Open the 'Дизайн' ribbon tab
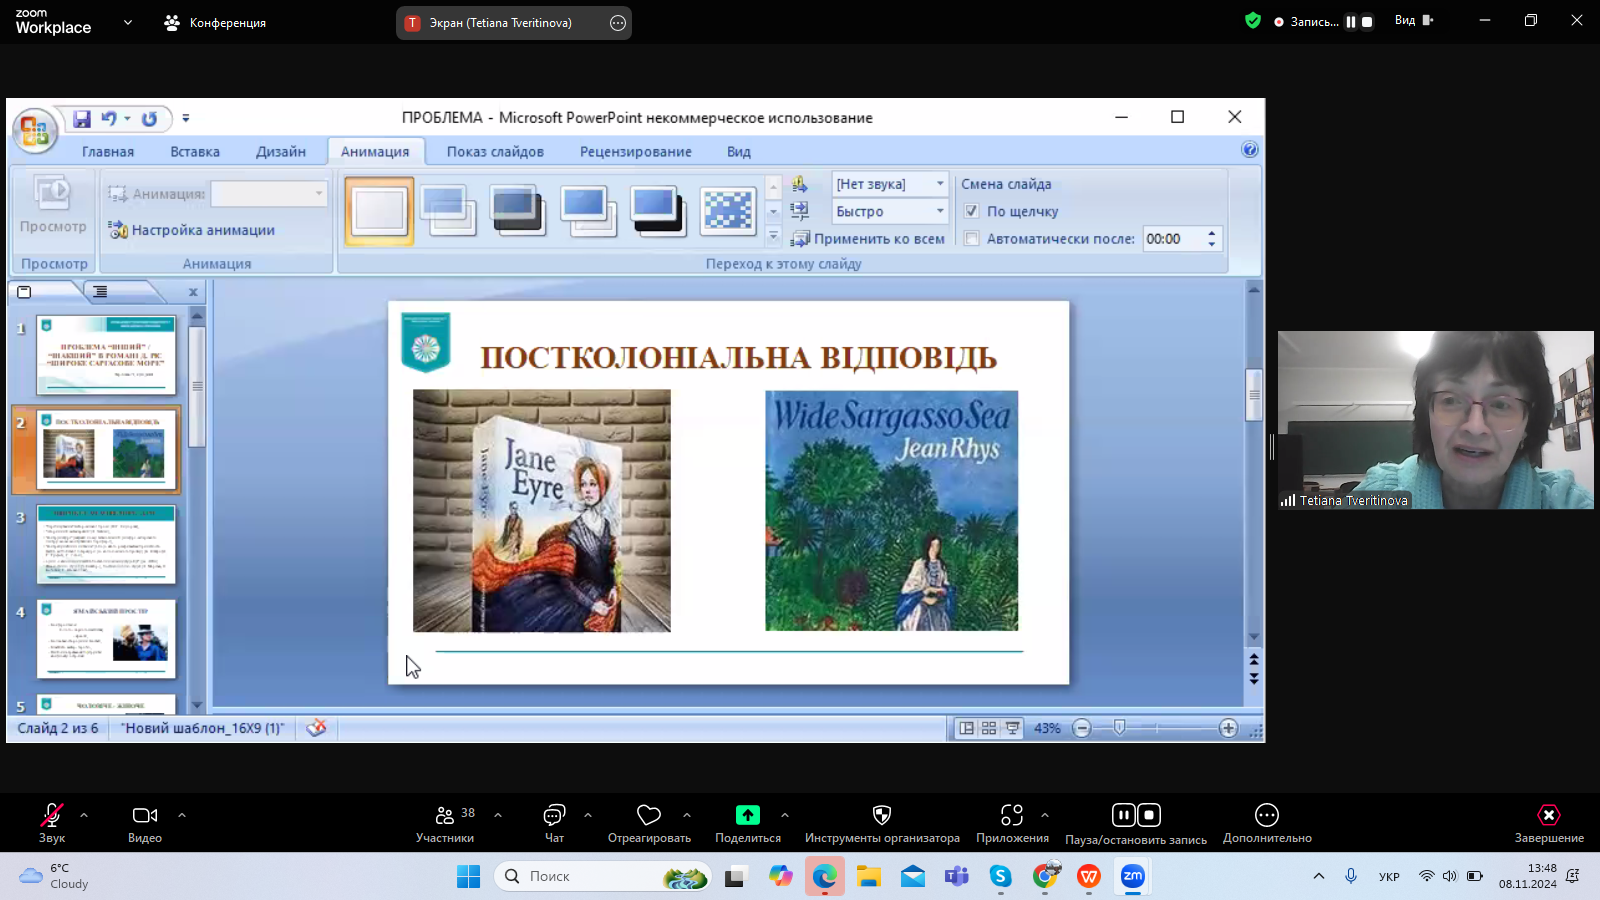The width and height of the screenshot is (1600, 900). [281, 152]
